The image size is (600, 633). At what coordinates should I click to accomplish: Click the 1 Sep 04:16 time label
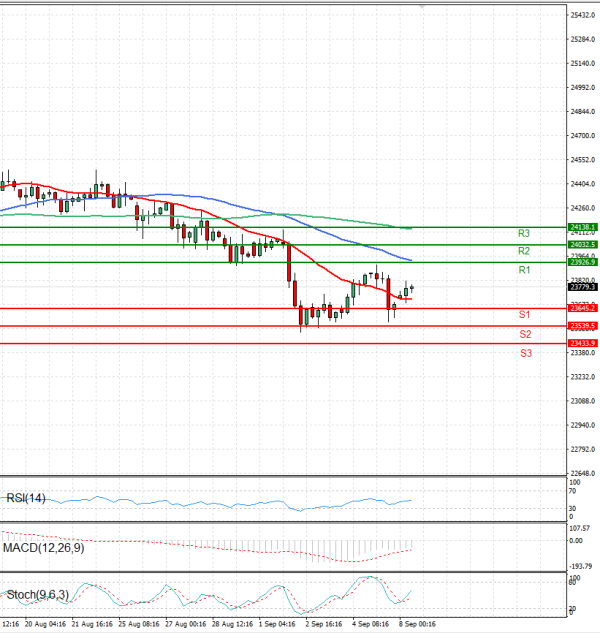click(x=277, y=624)
